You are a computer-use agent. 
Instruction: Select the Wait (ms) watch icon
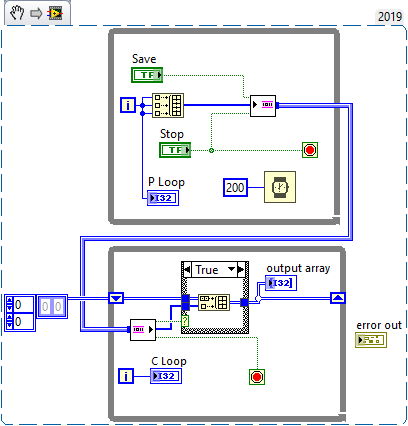point(280,187)
